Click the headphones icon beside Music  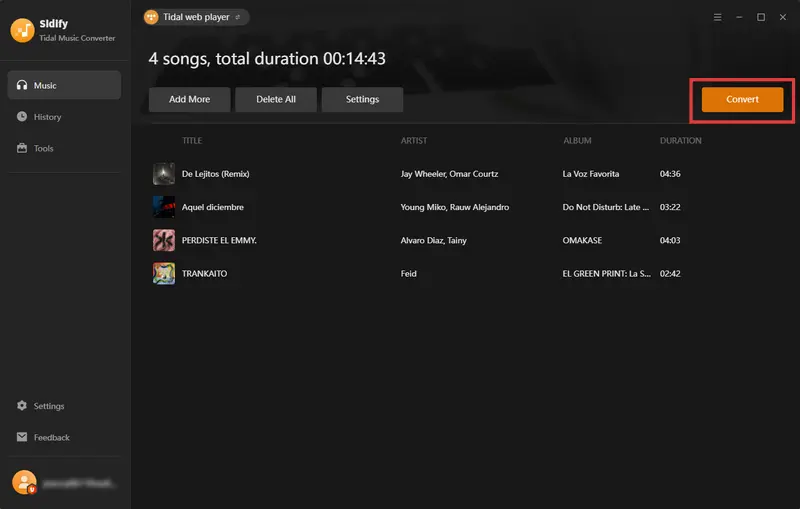22,85
